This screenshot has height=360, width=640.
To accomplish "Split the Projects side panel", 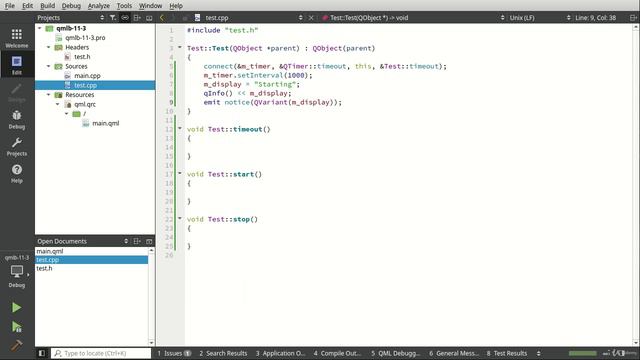I will (x=137, y=18).
